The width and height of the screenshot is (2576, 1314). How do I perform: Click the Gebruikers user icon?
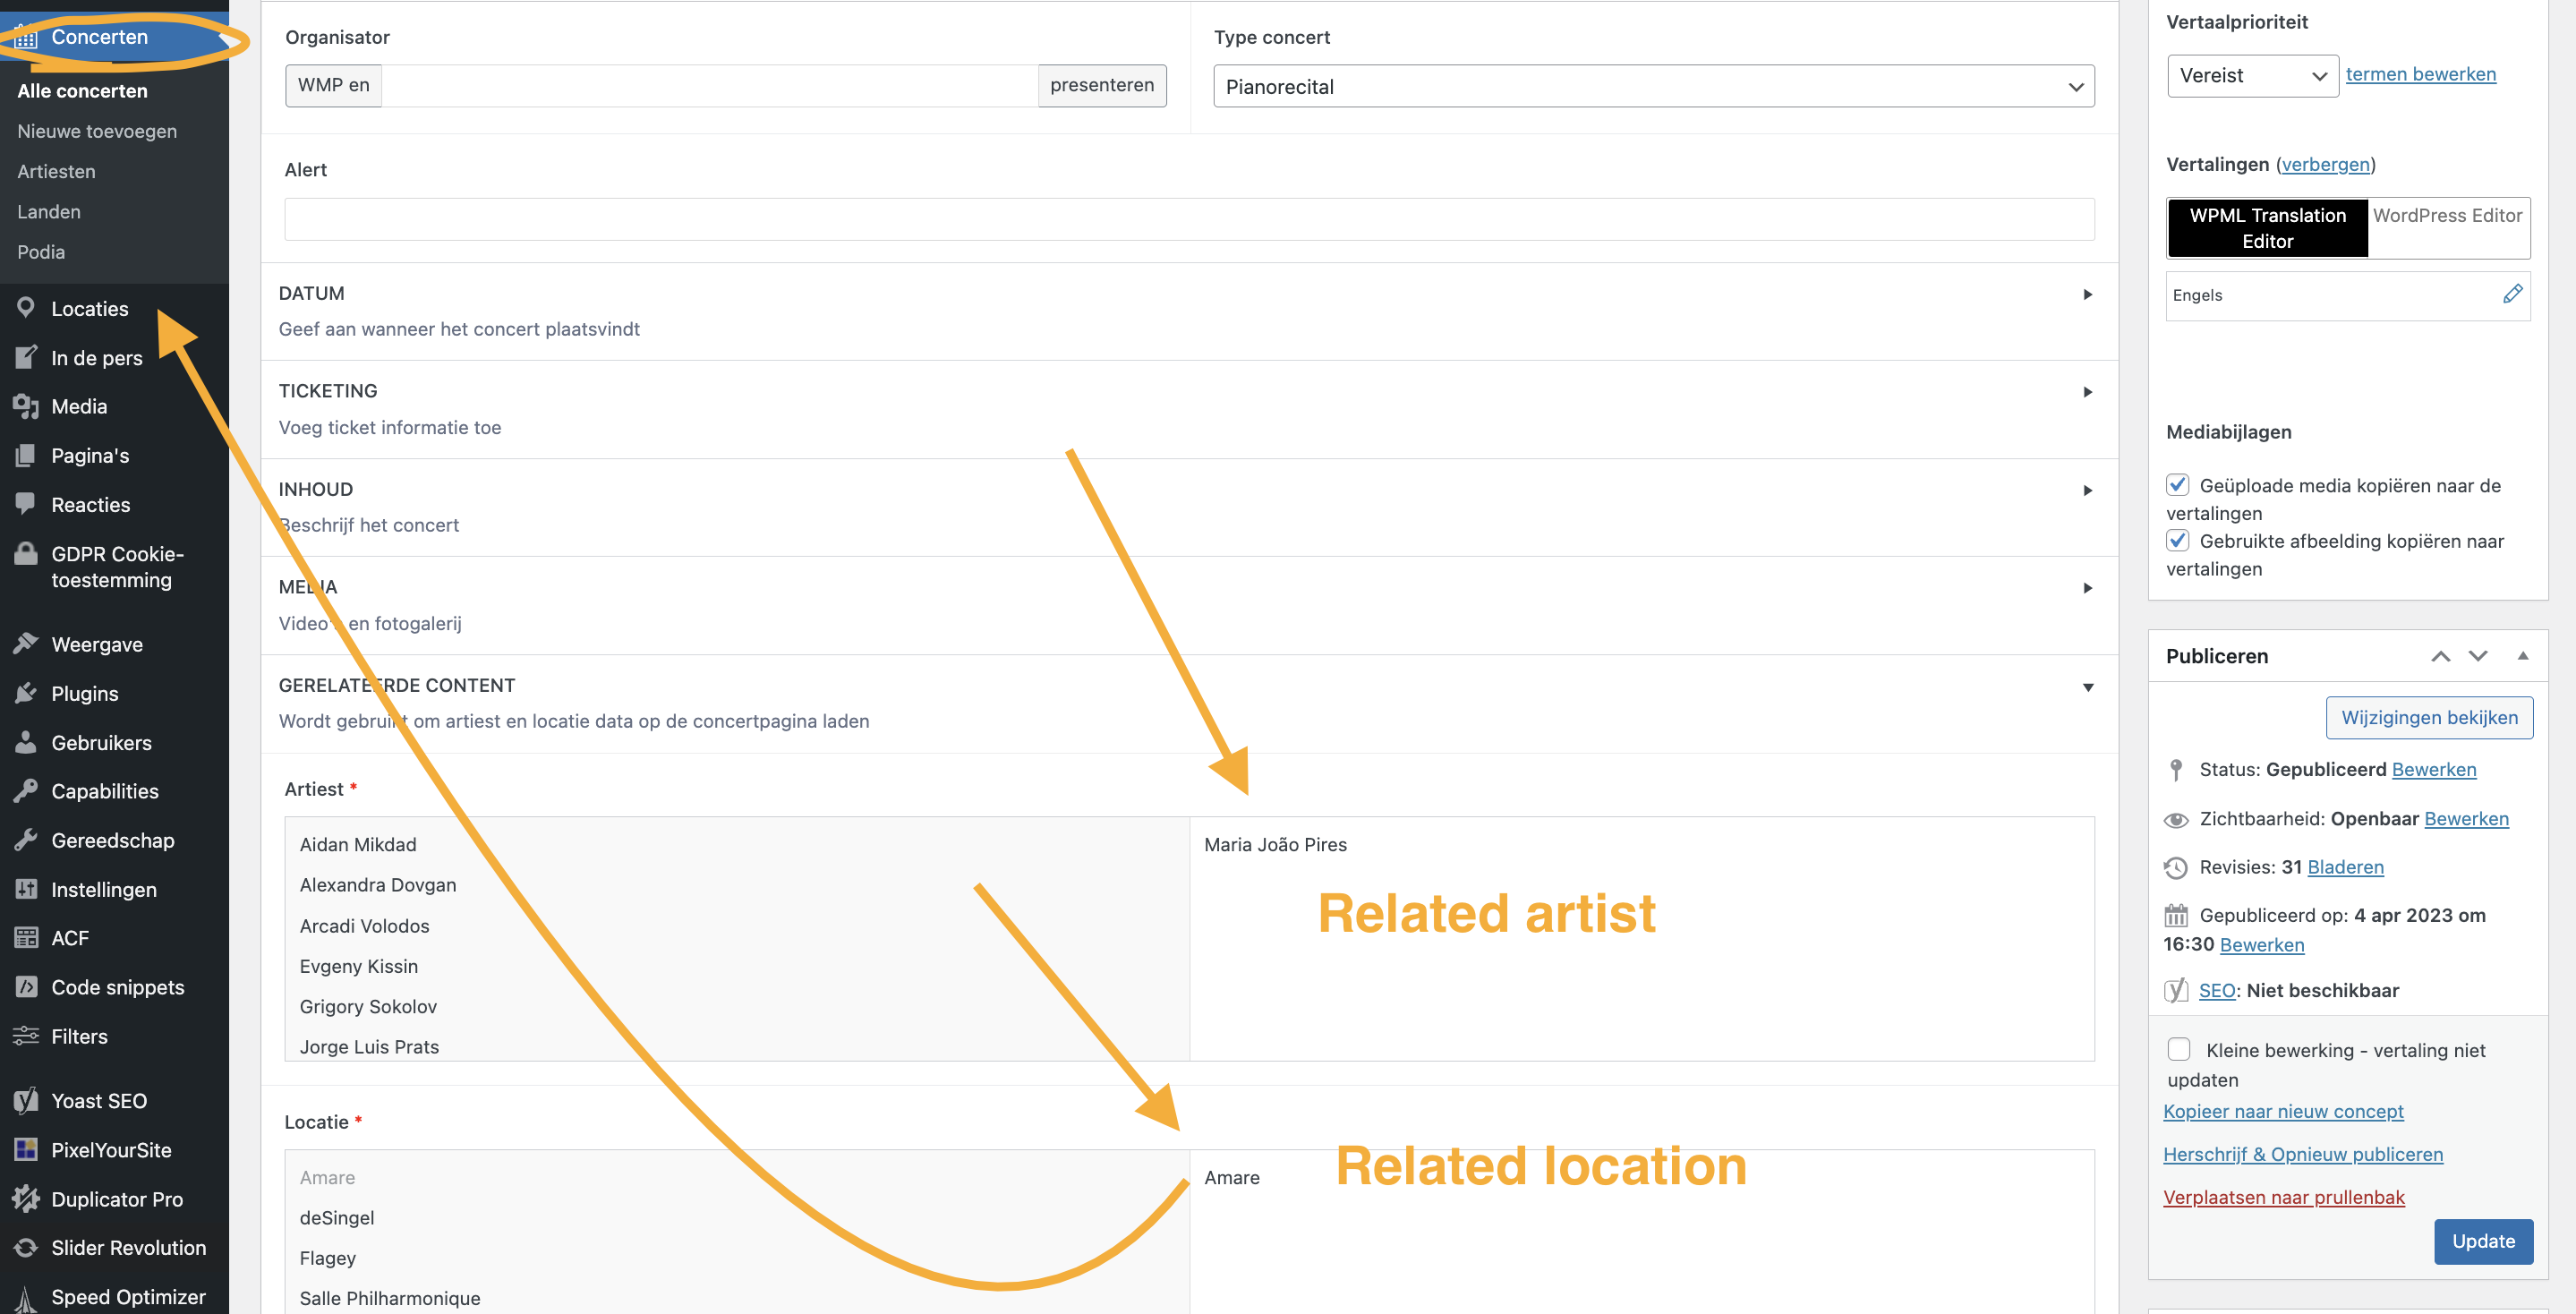pos(26,742)
